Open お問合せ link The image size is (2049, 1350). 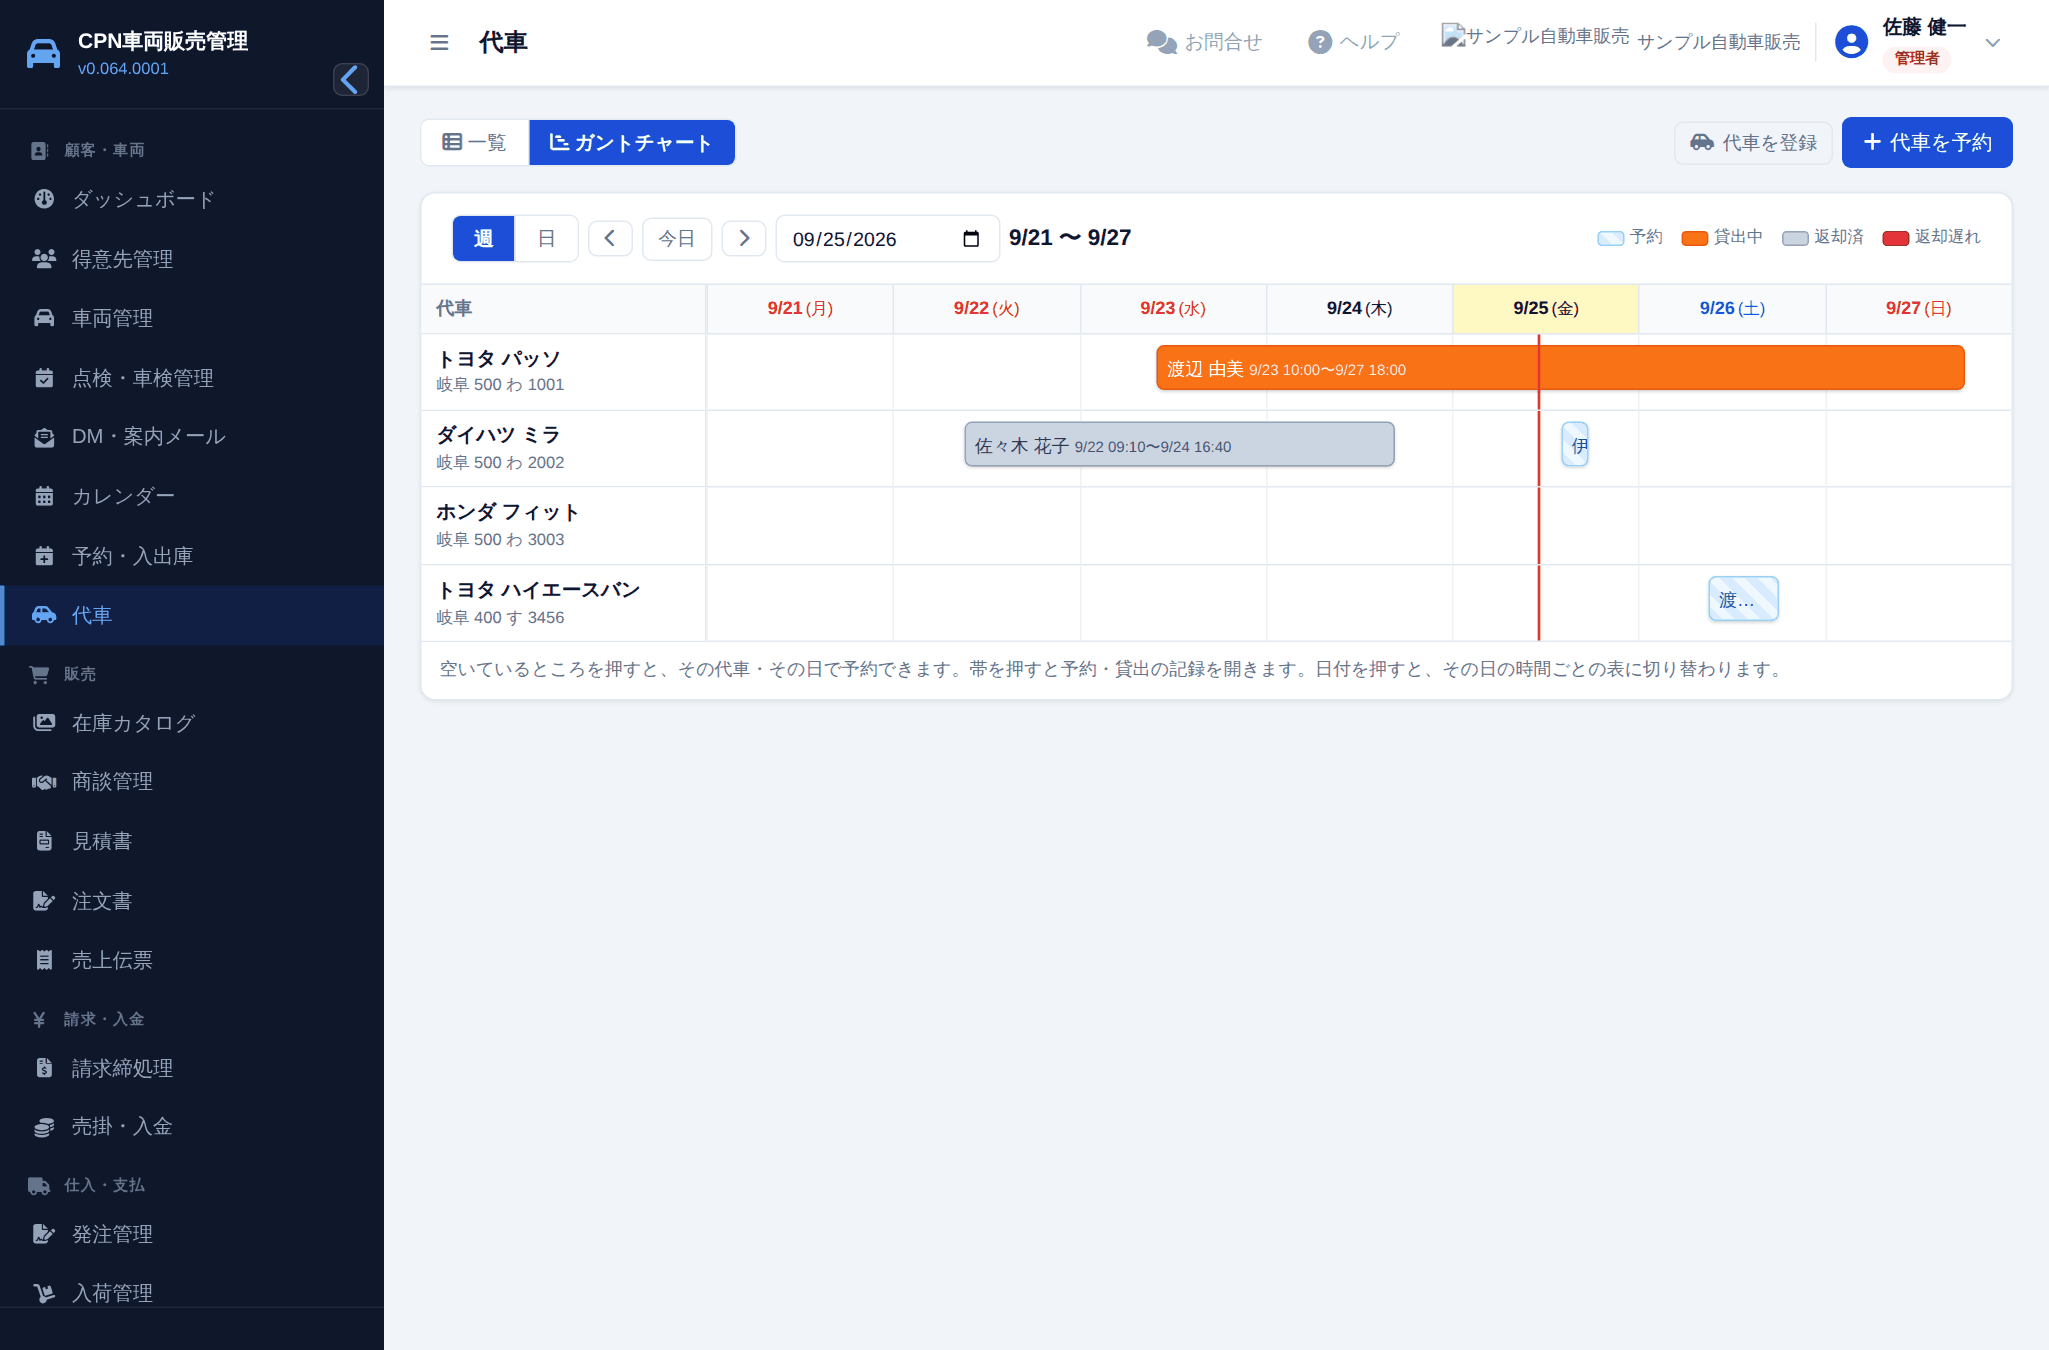click(x=1204, y=42)
